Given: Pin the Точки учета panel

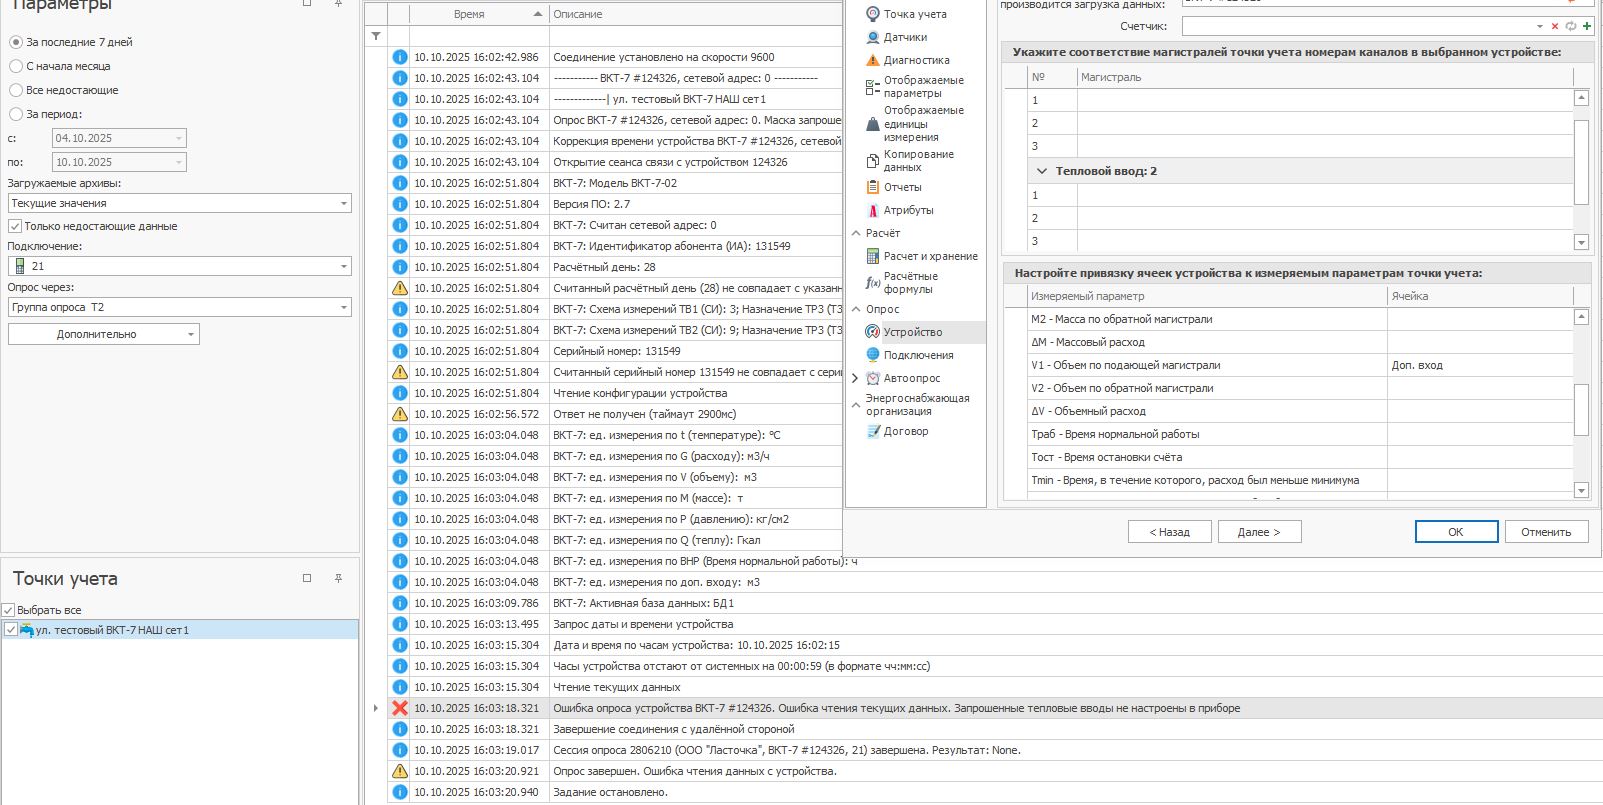Looking at the screenshot, I should pos(338,578).
